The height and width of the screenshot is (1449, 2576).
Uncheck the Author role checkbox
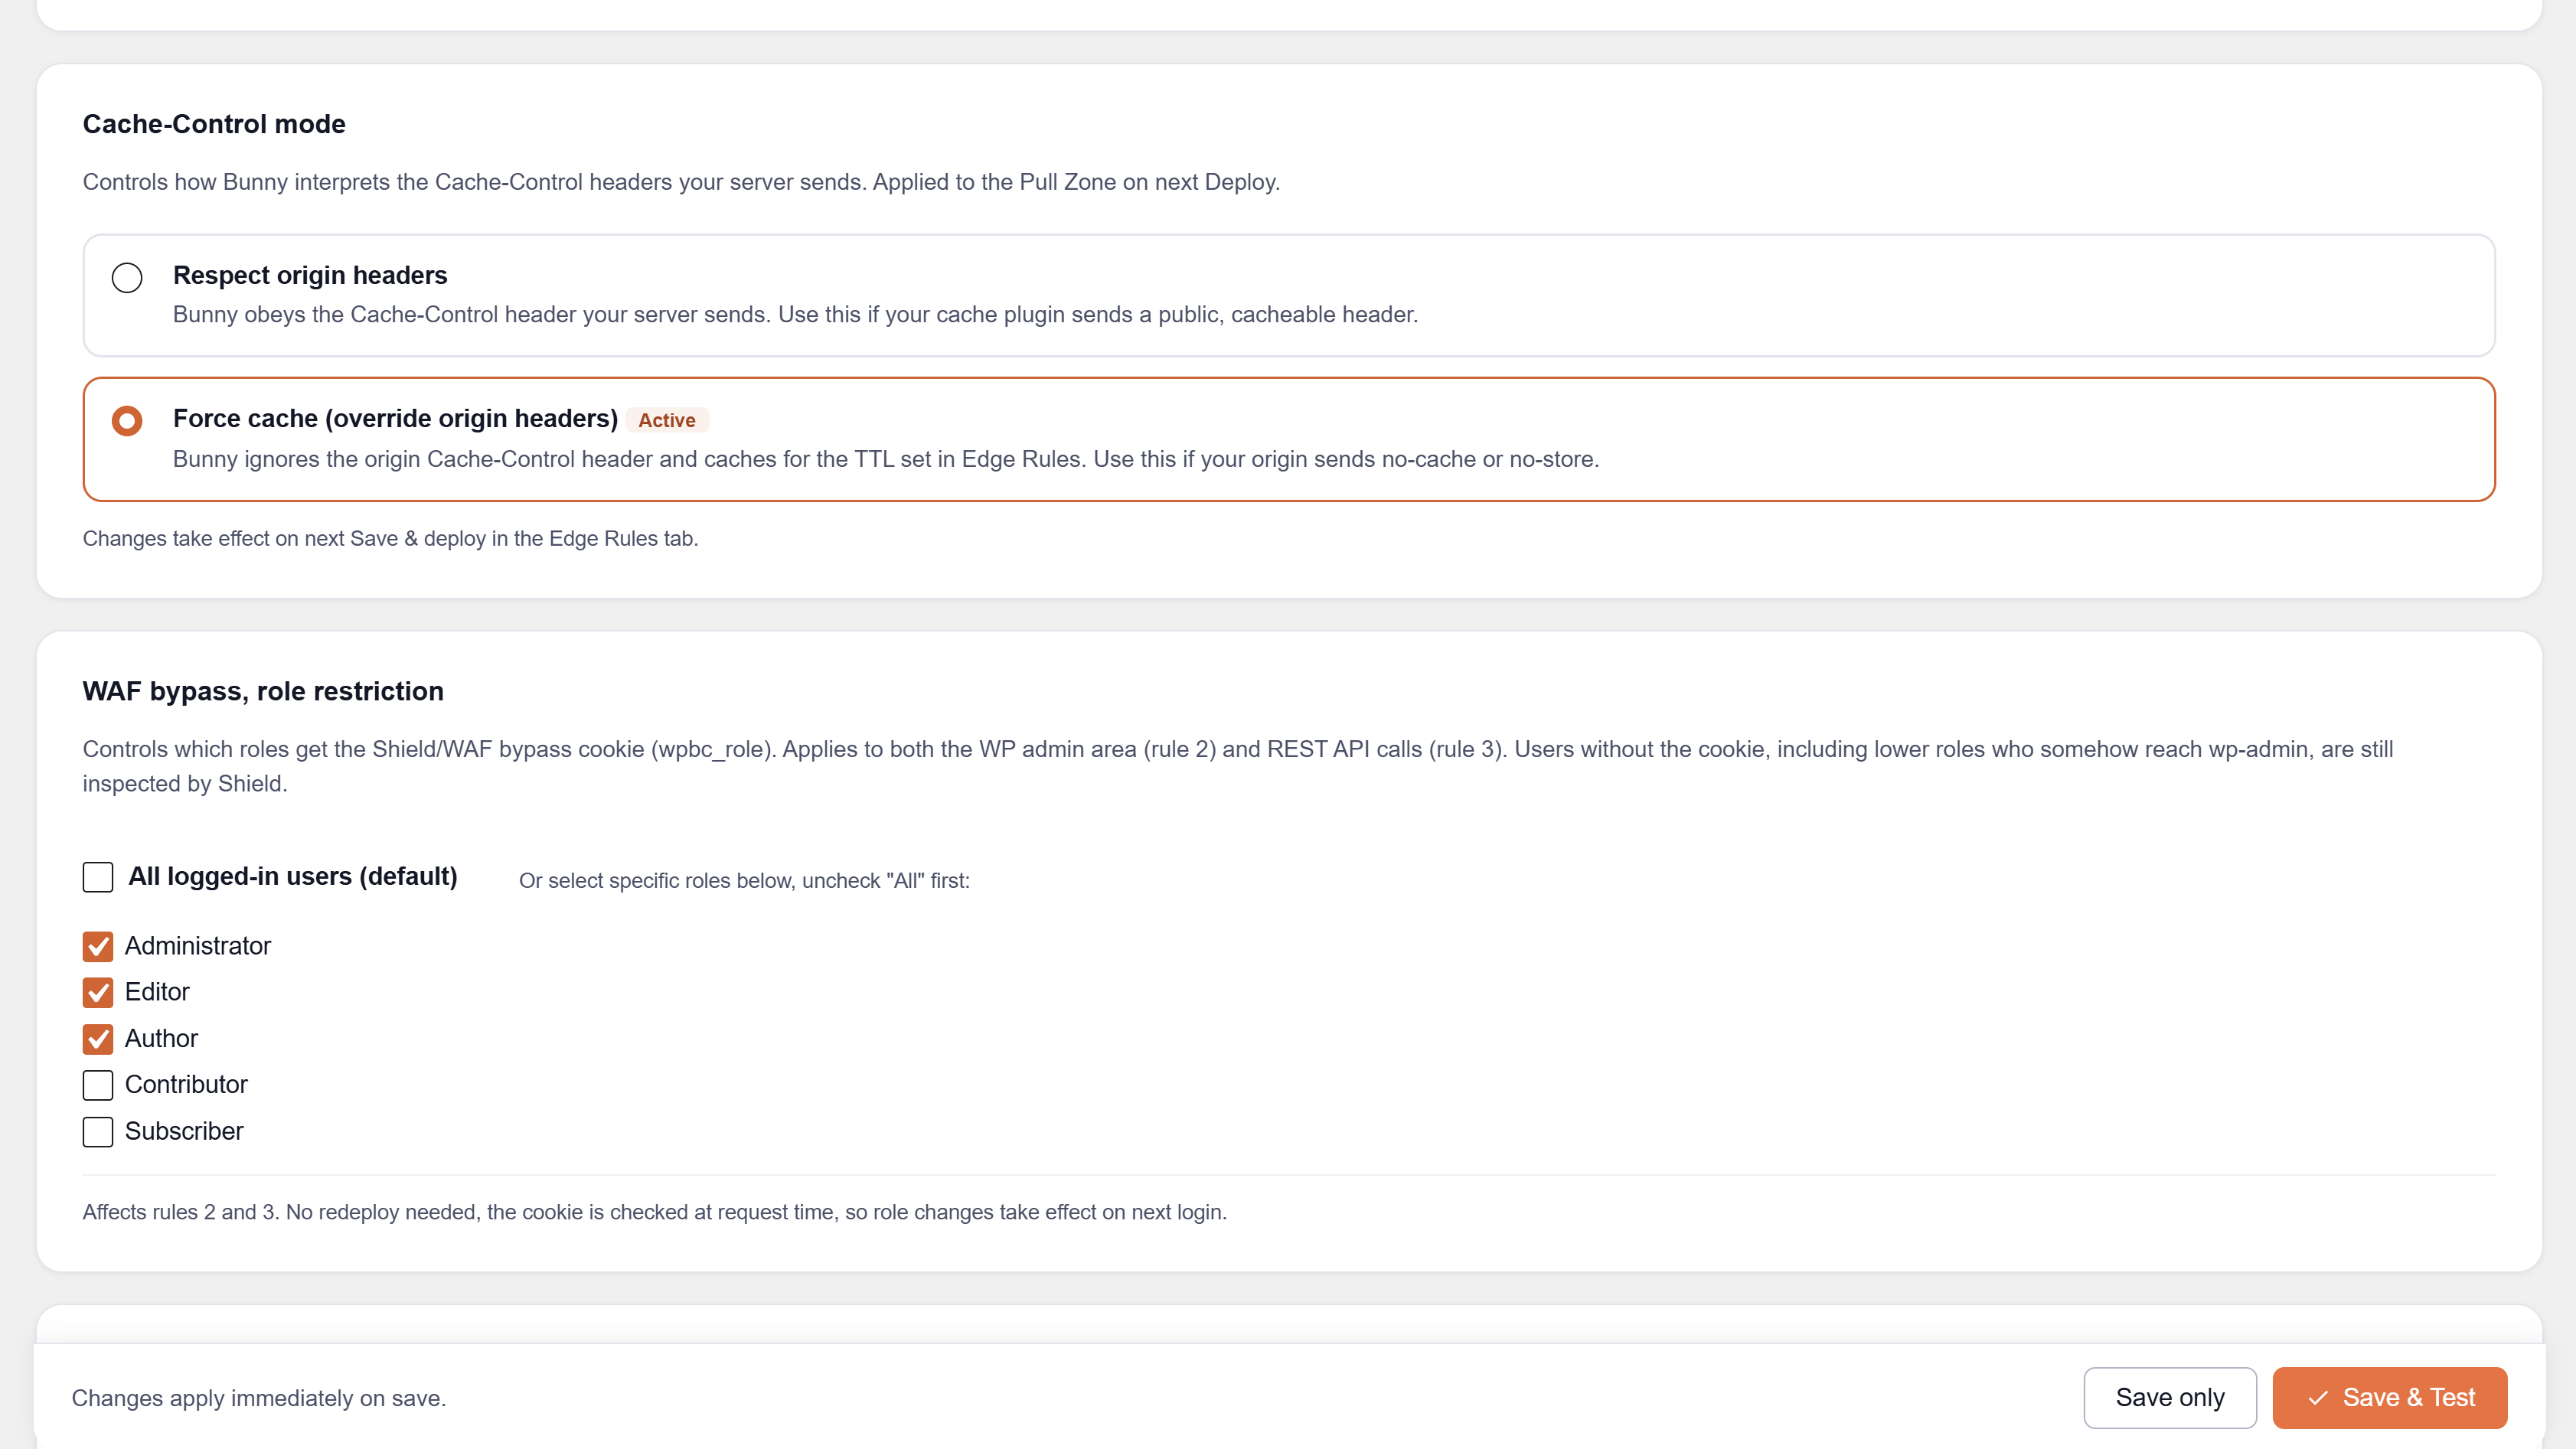(x=98, y=1039)
